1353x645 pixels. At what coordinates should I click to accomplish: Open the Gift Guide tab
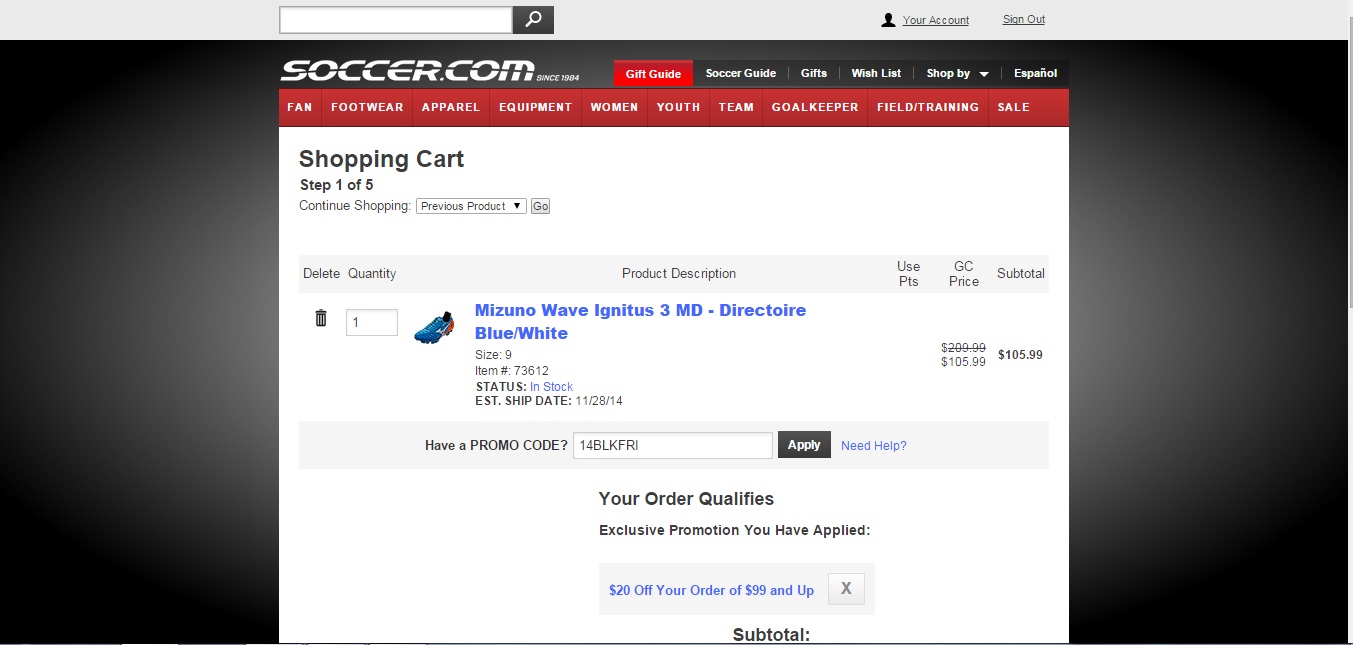point(653,73)
